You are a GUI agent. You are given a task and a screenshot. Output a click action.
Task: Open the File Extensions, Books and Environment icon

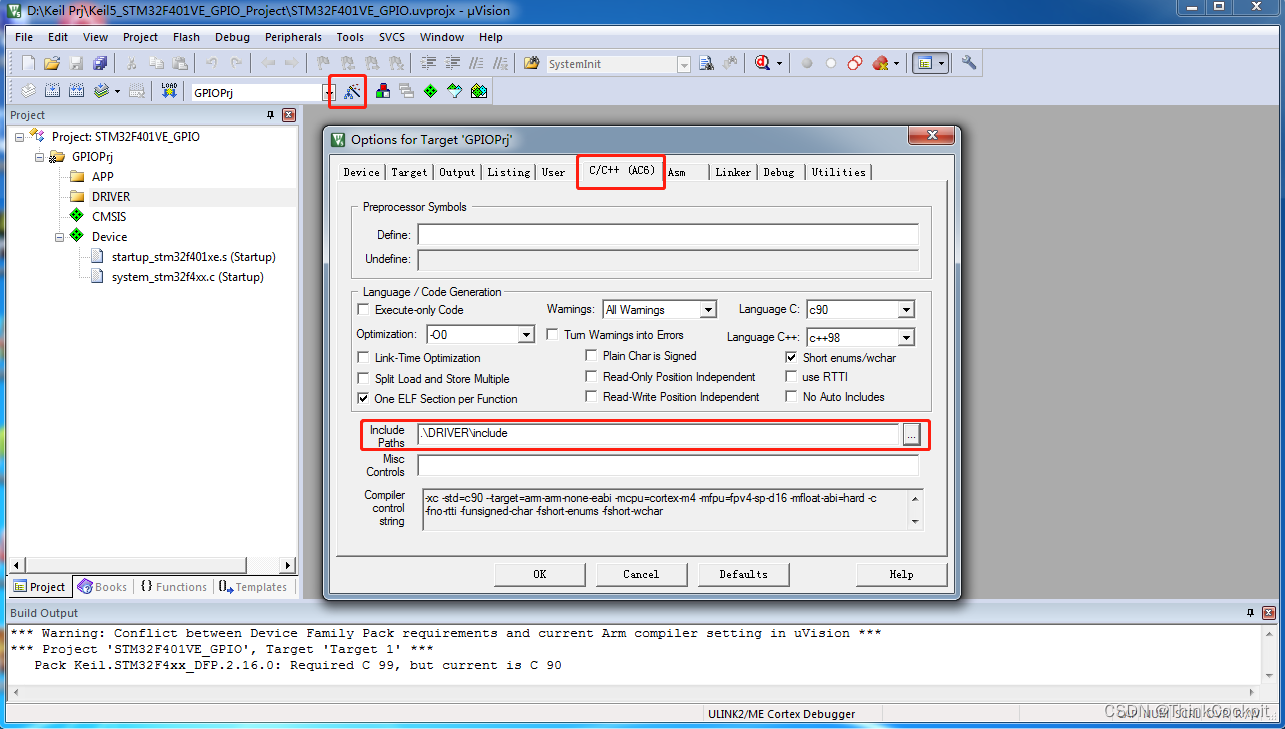(x=383, y=91)
